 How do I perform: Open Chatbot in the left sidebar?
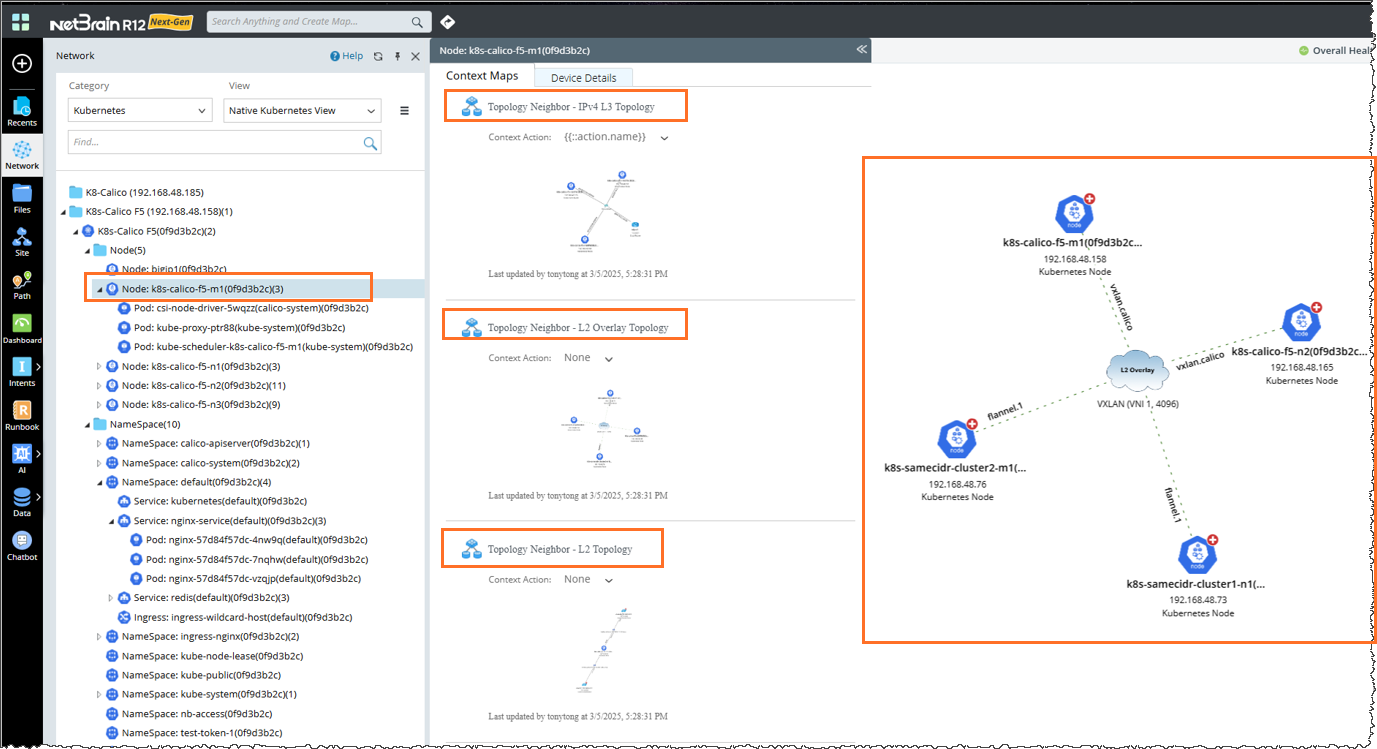(21, 545)
